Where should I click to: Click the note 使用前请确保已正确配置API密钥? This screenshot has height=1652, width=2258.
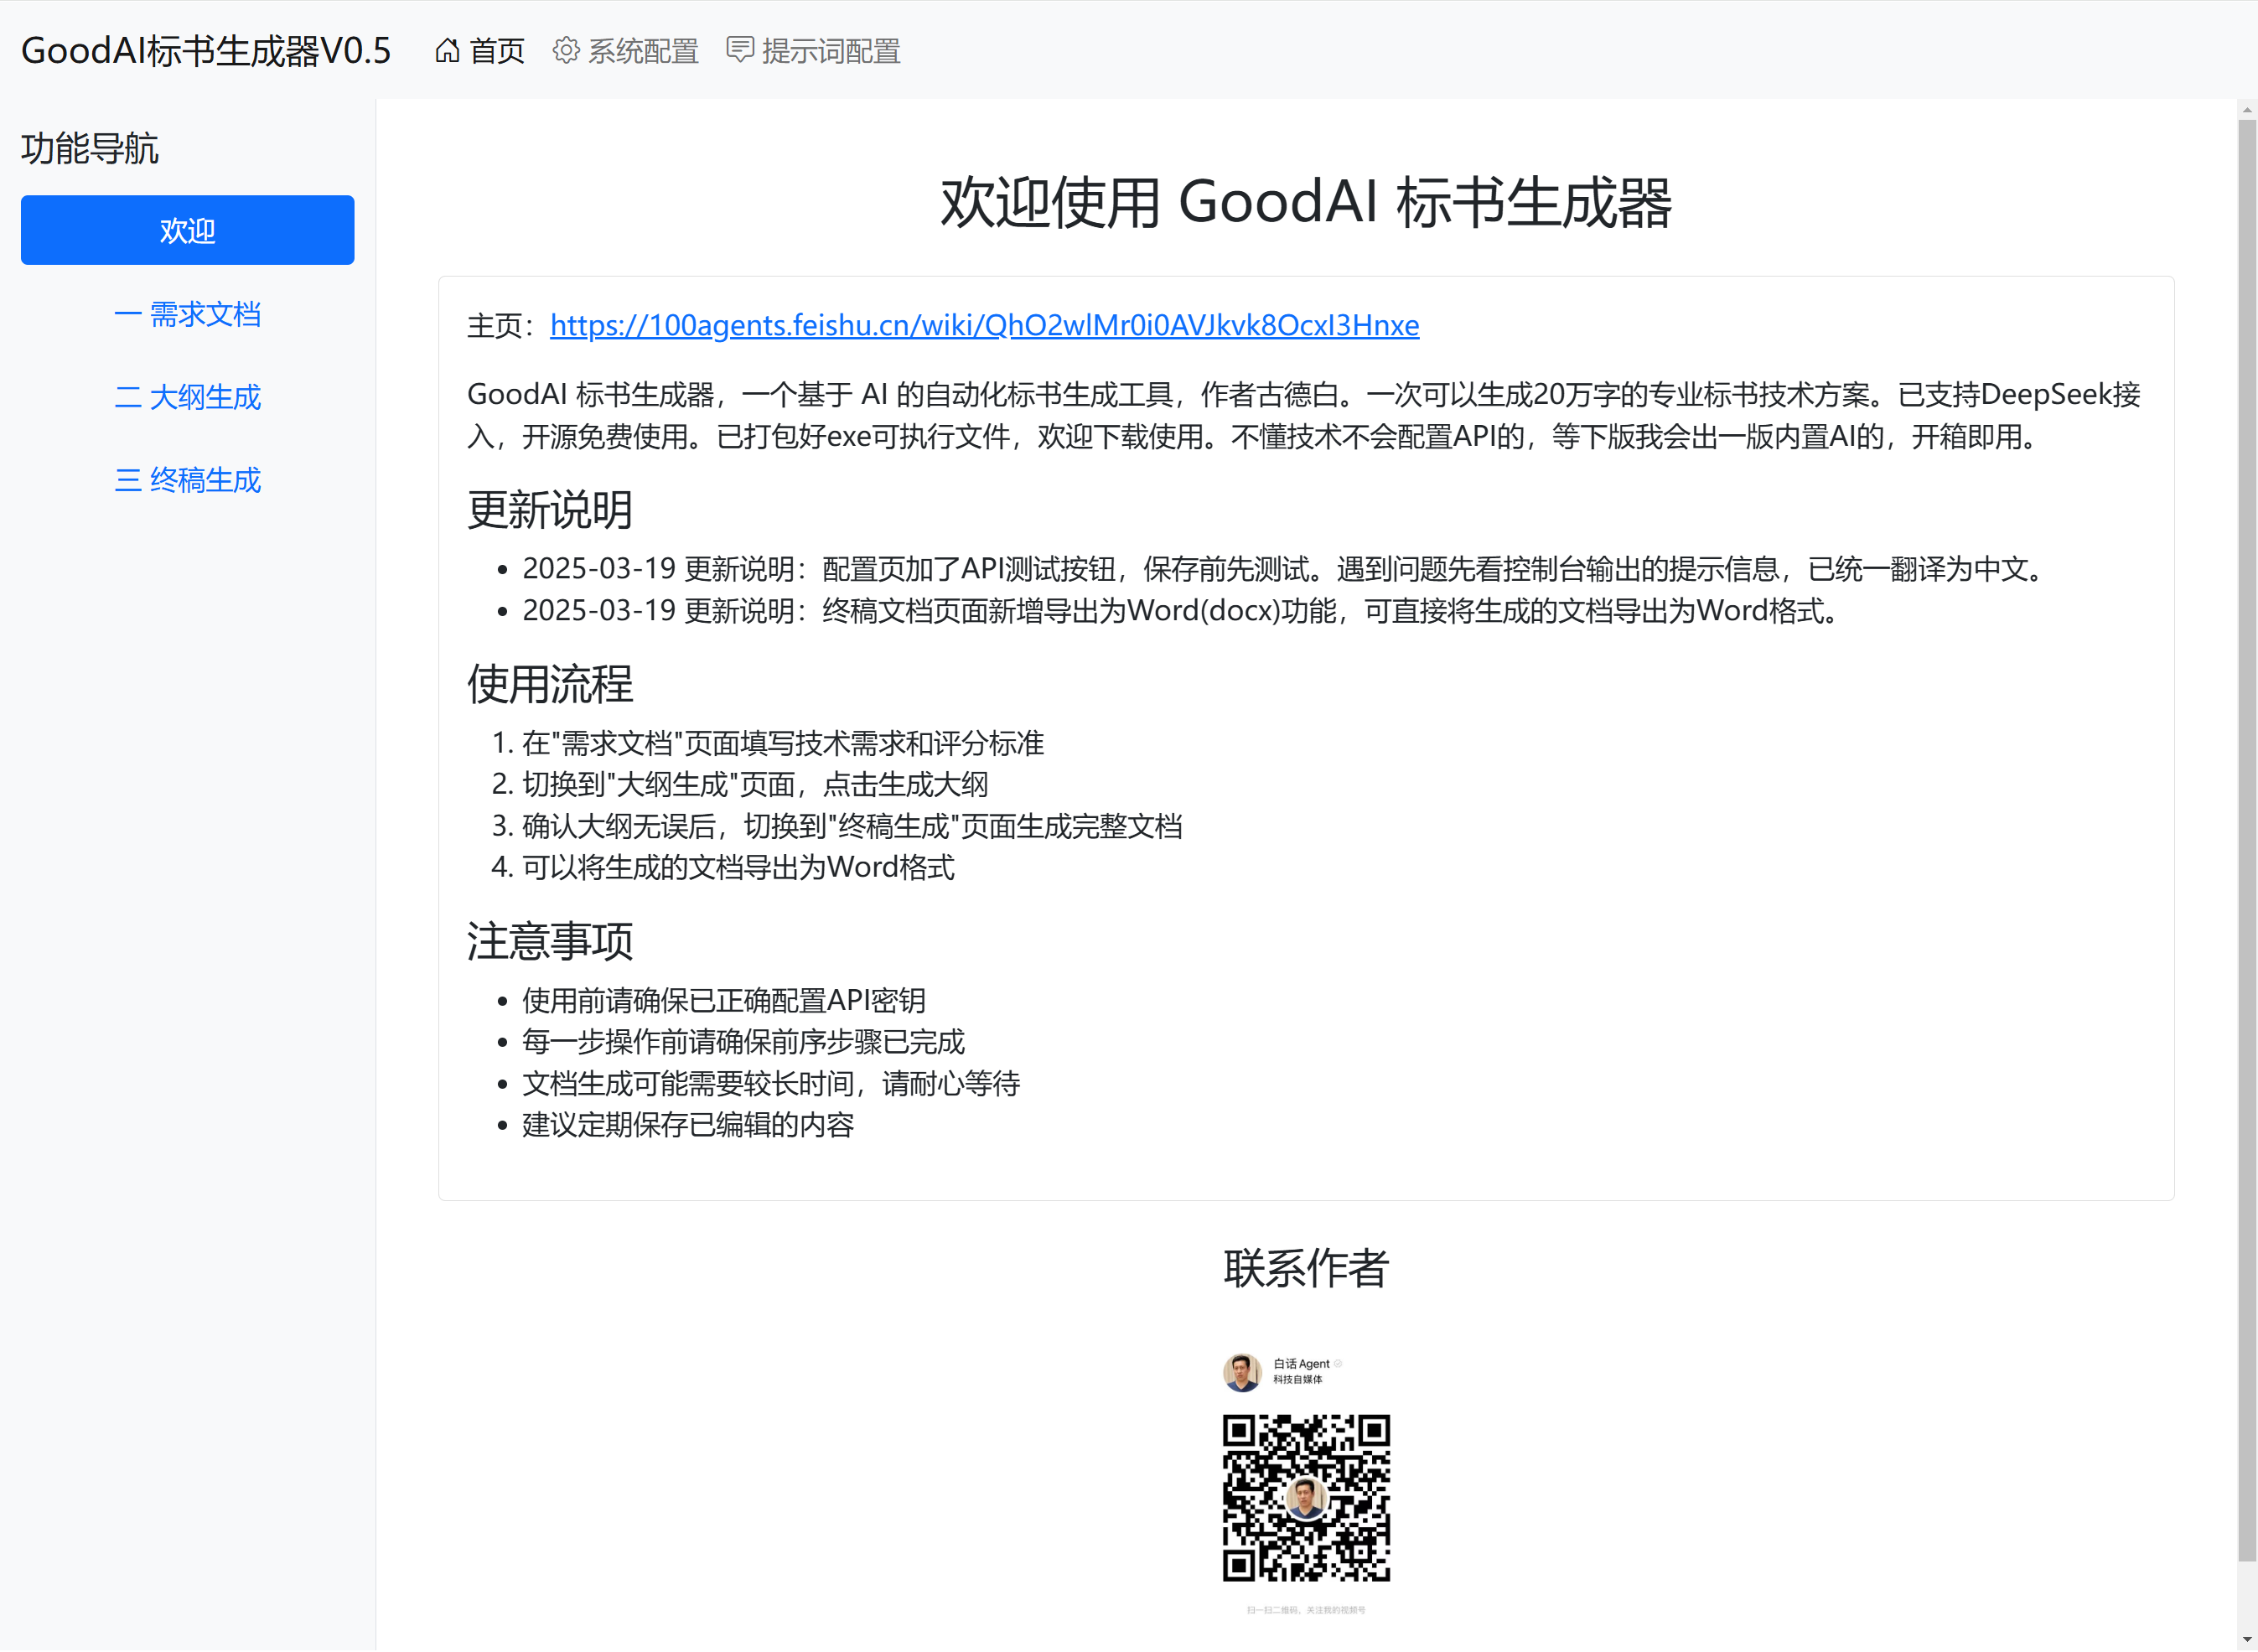pyautogui.click(x=724, y=1000)
